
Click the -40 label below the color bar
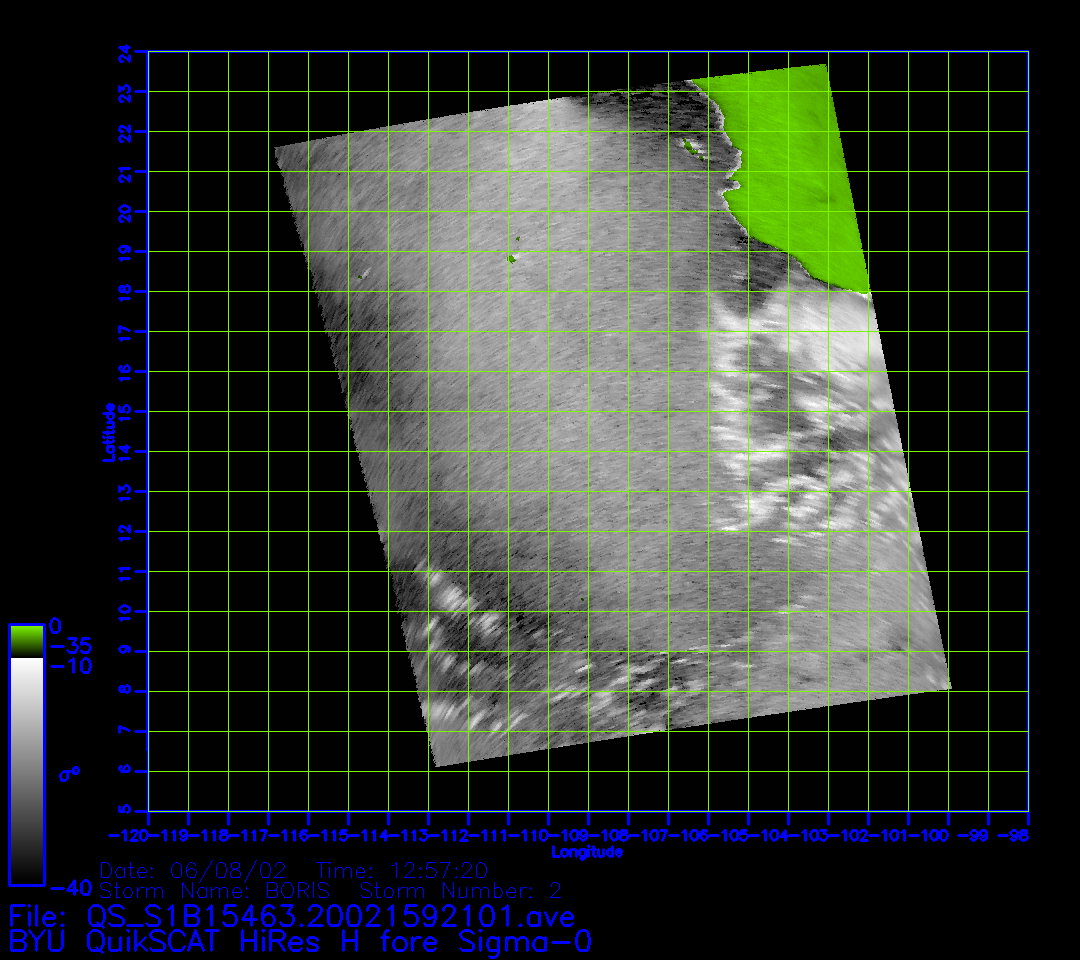[x=70, y=888]
